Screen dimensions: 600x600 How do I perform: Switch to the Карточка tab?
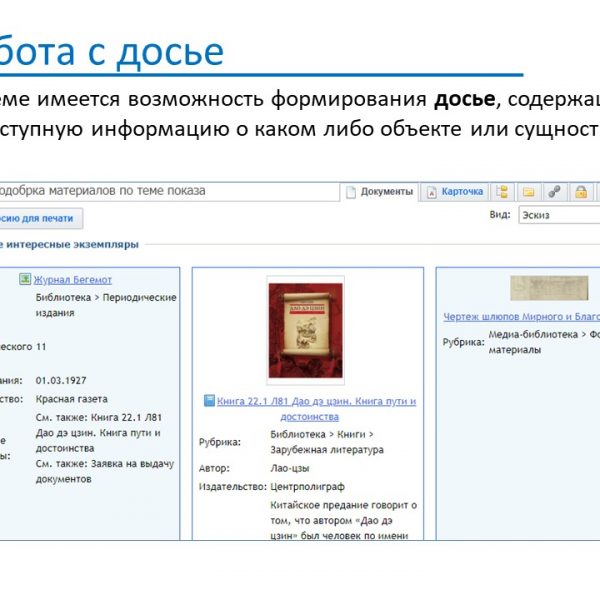pos(454,192)
